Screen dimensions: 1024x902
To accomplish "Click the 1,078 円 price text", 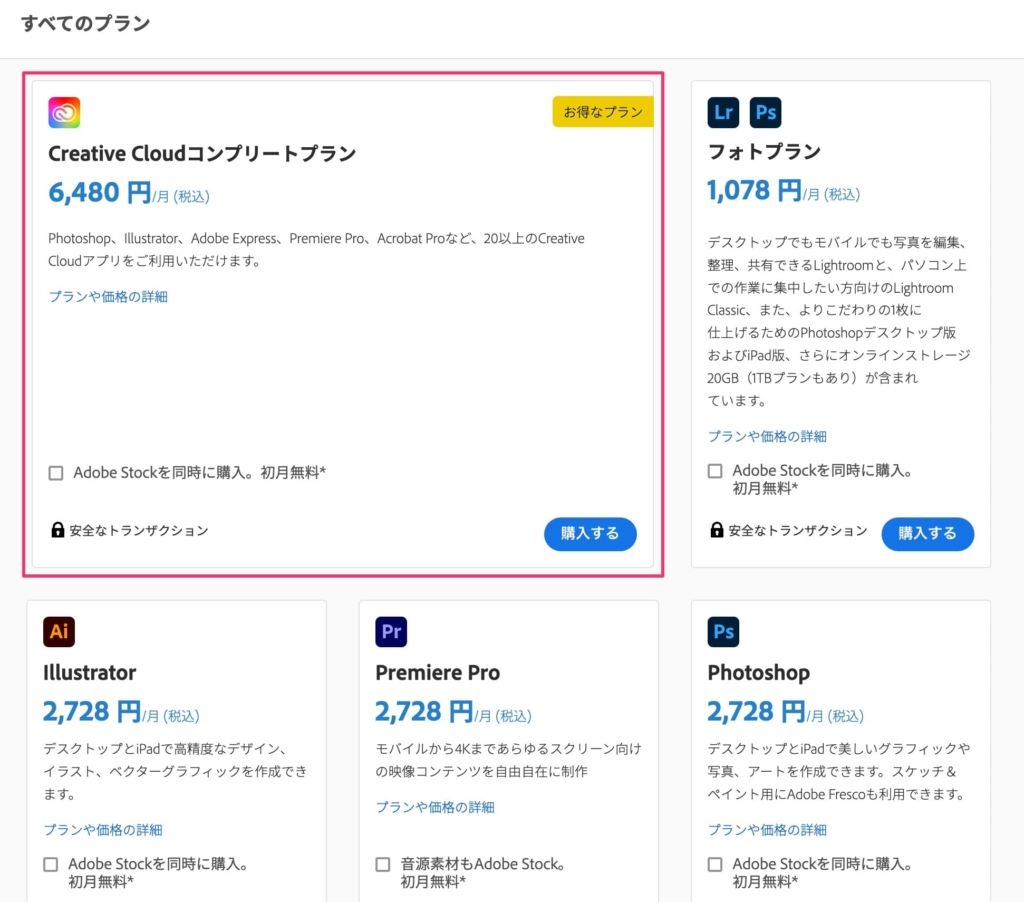I will pyautogui.click(x=754, y=191).
